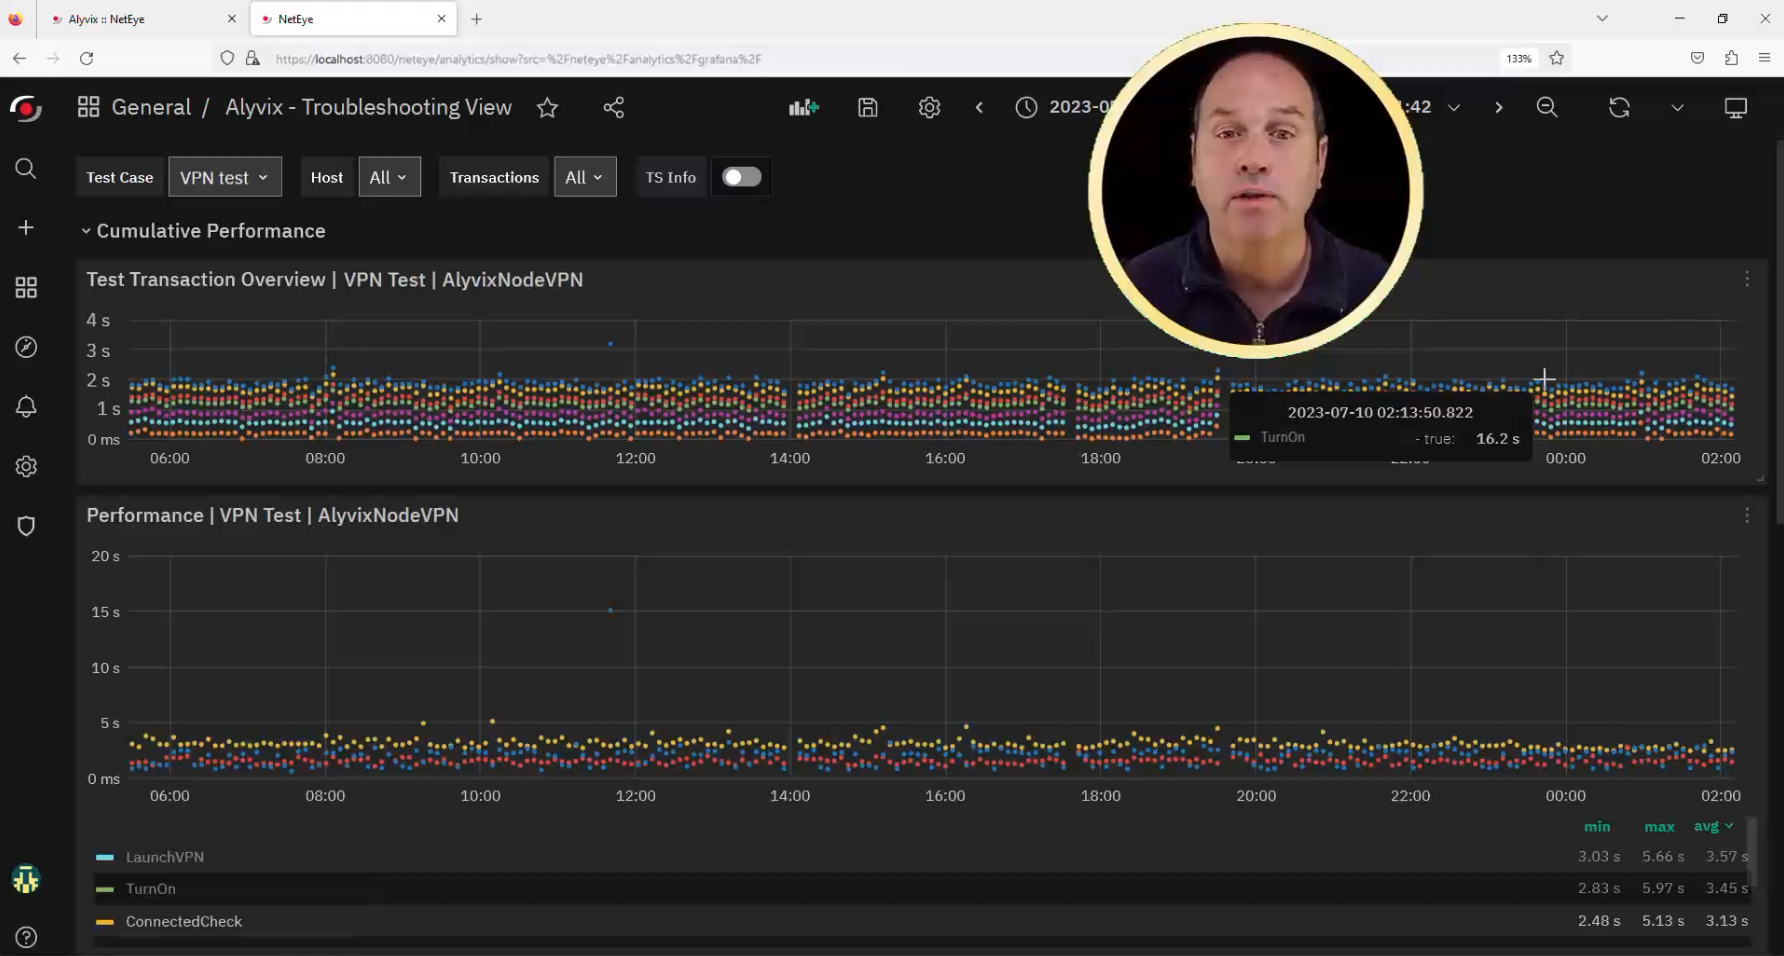The height and width of the screenshot is (956, 1784).
Task: Open alerting bell icon in sidebar
Action: point(26,407)
